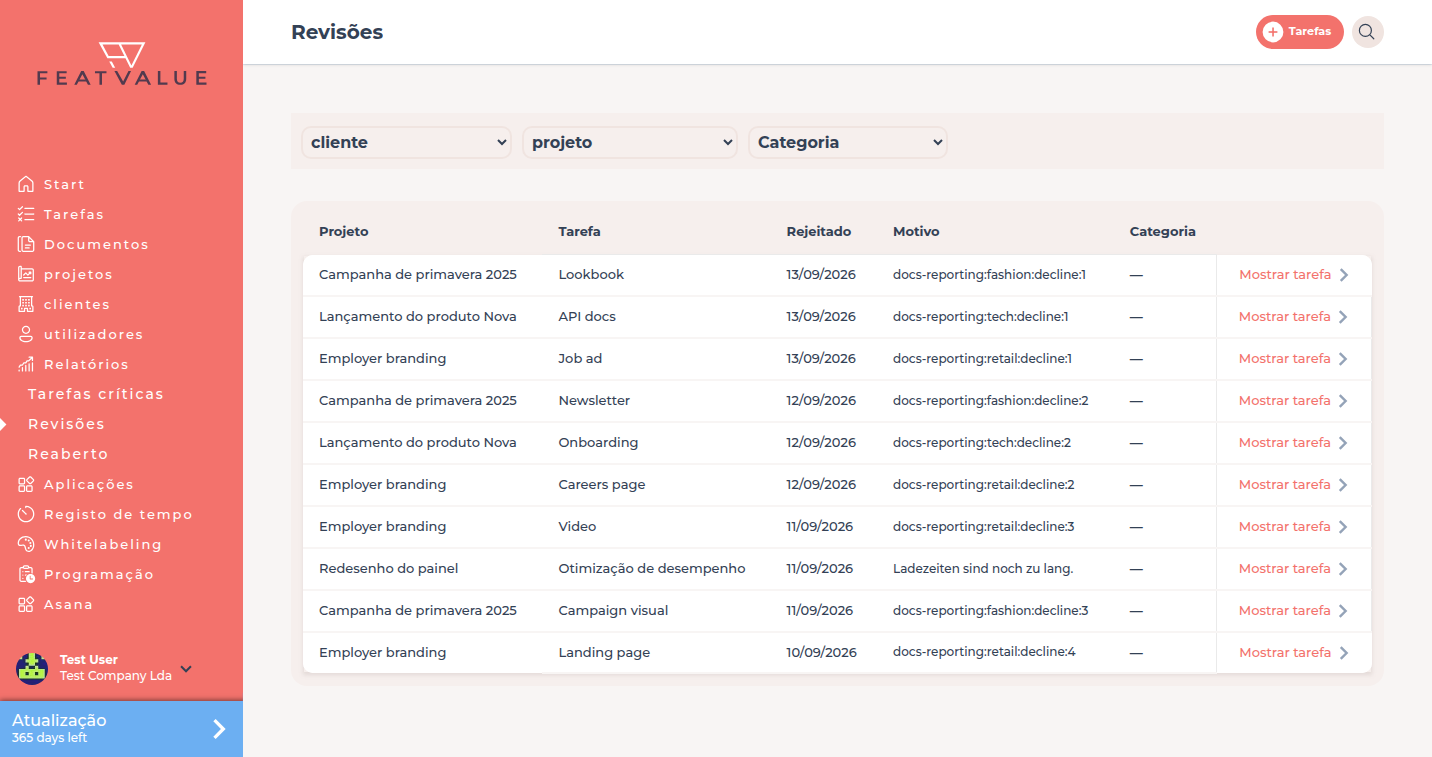Image resolution: width=1432 pixels, height=757 pixels.
Task: Click chevron arrow in API docs row
Action: [x=1344, y=317]
